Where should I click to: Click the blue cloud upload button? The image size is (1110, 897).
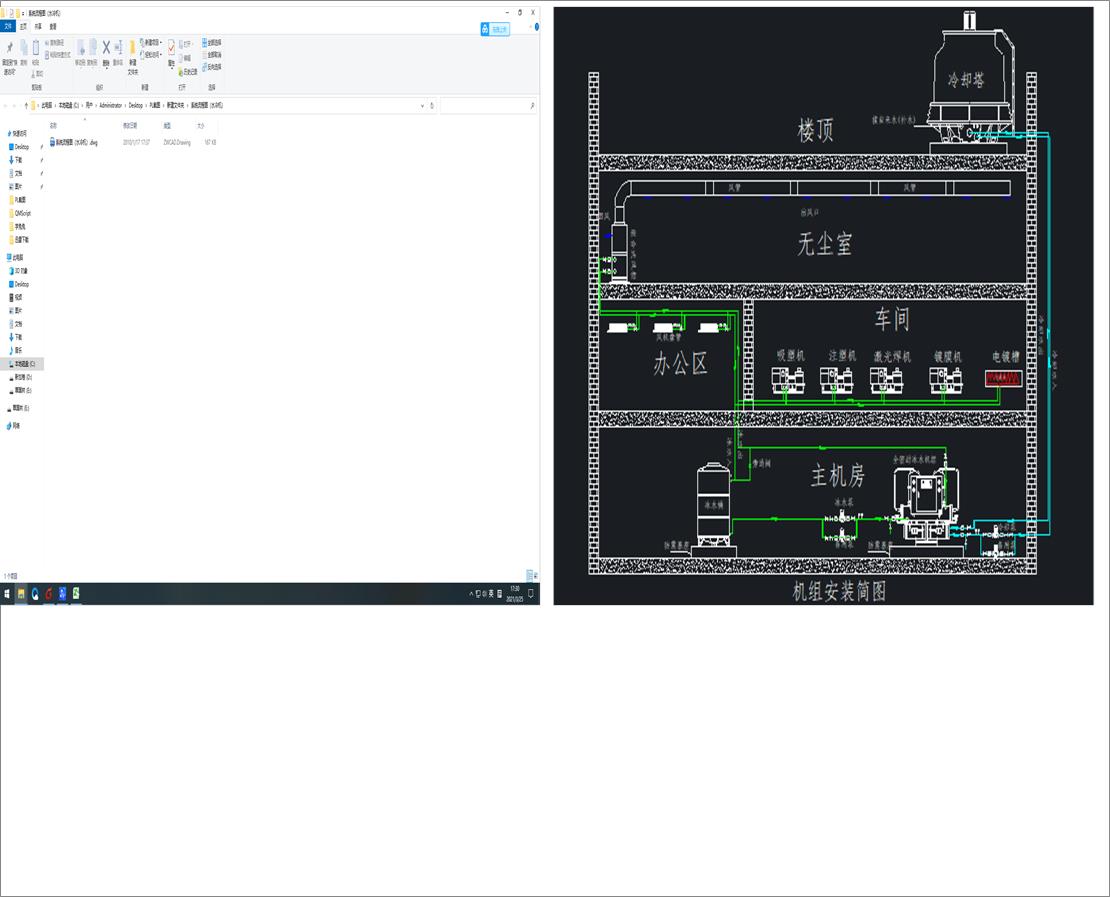(x=495, y=29)
